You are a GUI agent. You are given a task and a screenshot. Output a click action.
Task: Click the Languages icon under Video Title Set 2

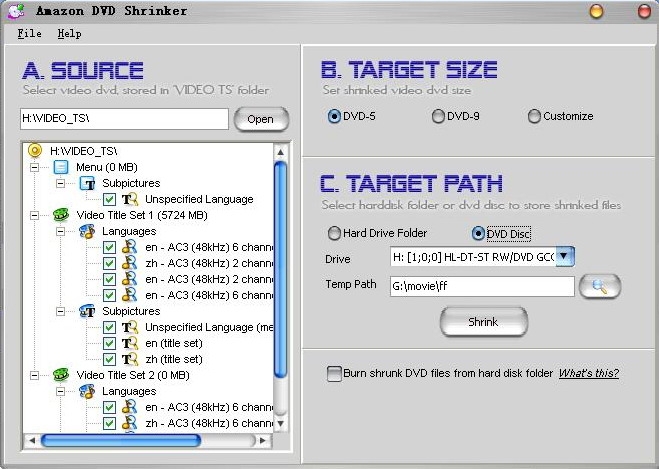click(87, 391)
